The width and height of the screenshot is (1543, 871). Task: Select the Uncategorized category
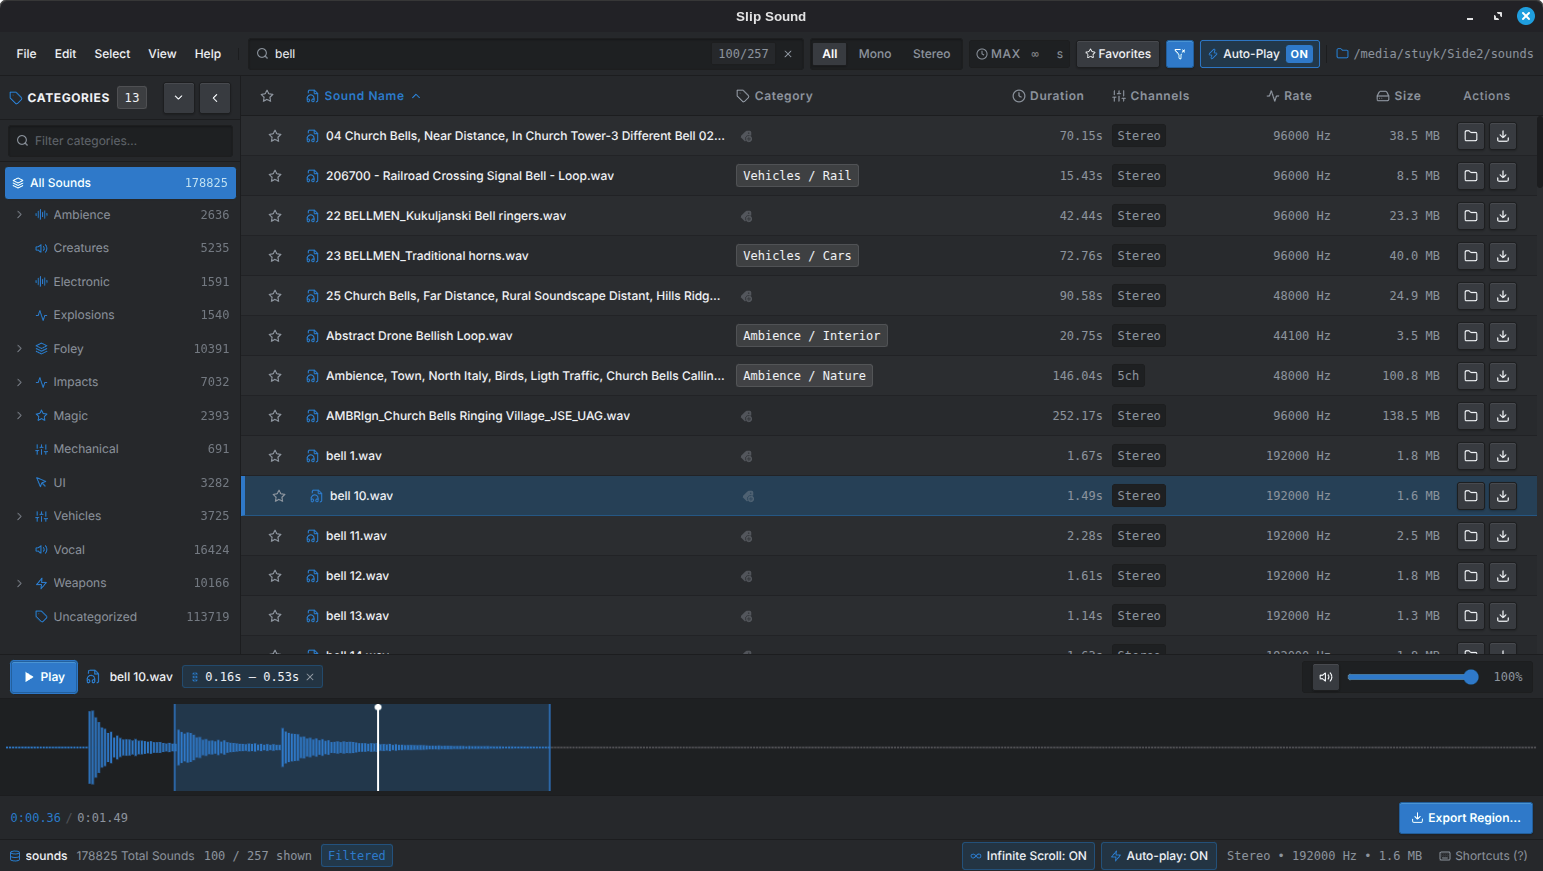[121, 617]
